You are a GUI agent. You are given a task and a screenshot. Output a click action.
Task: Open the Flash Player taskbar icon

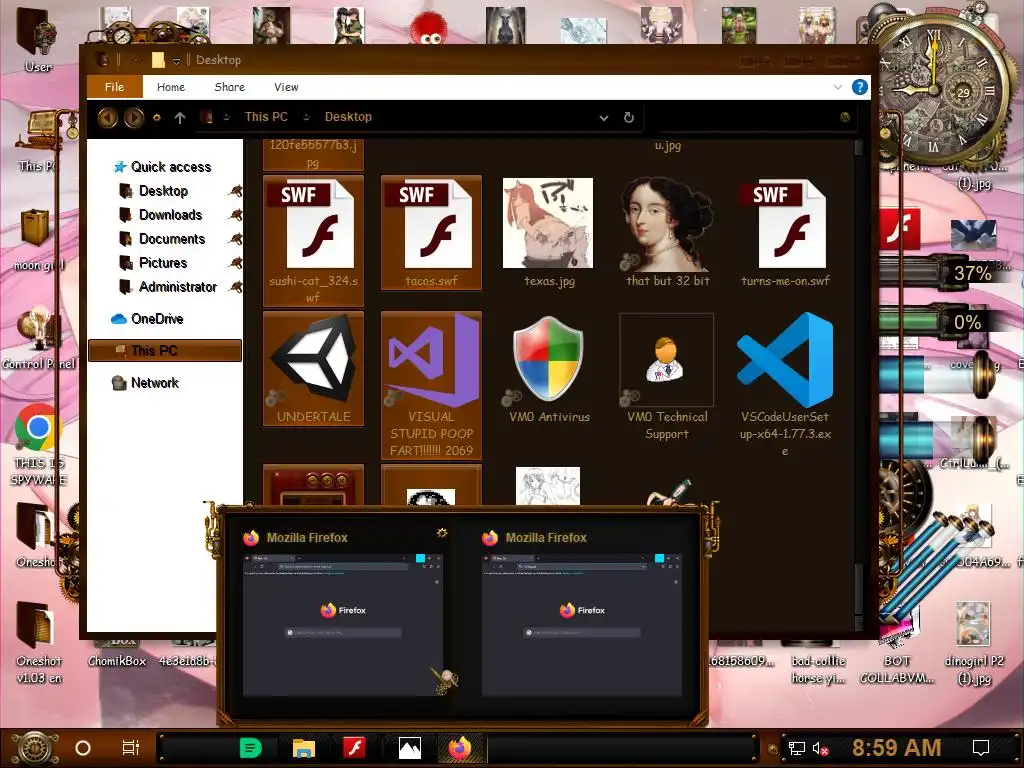pos(355,748)
